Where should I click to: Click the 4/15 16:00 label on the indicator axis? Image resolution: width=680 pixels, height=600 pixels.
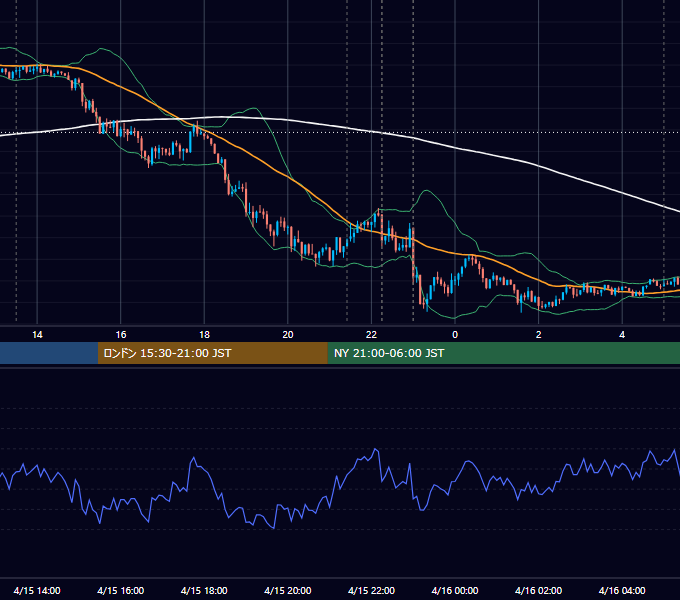pos(121,590)
